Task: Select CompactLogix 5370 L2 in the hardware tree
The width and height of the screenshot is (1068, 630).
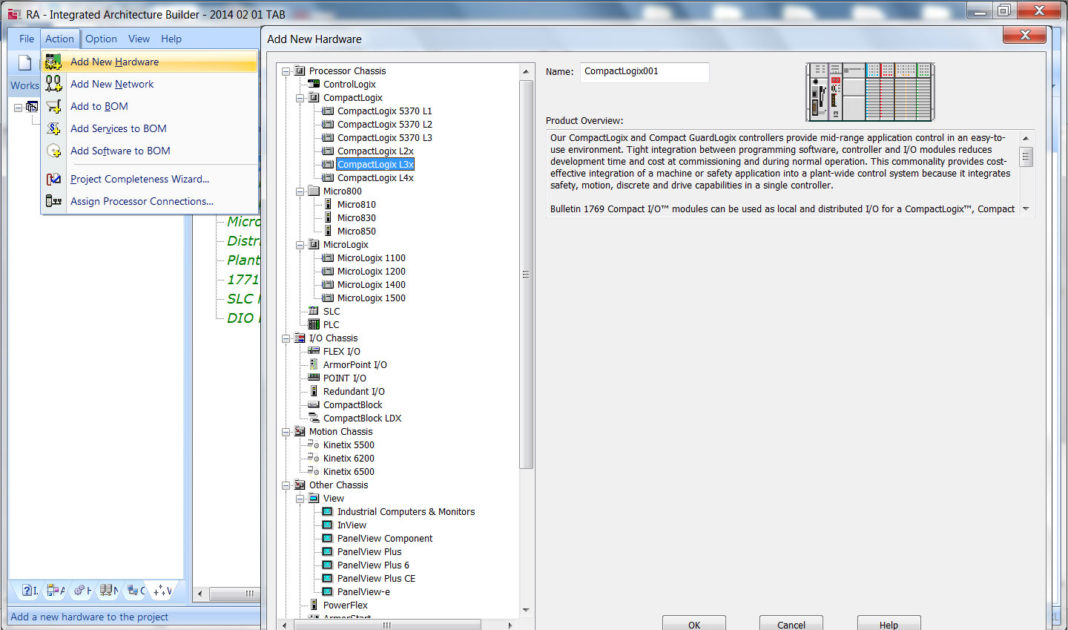Action: (385, 124)
